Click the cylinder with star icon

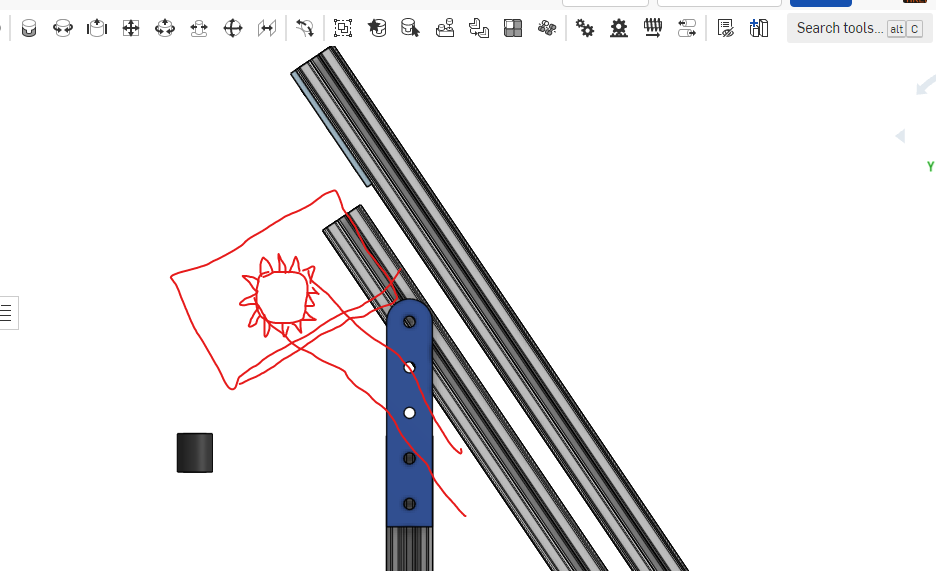coord(377,28)
